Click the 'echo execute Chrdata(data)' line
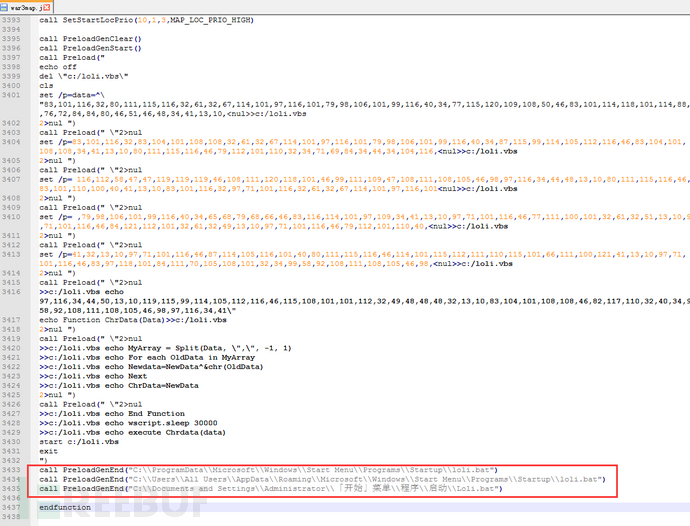Image resolution: width=690 pixels, height=526 pixels. (x=132, y=433)
